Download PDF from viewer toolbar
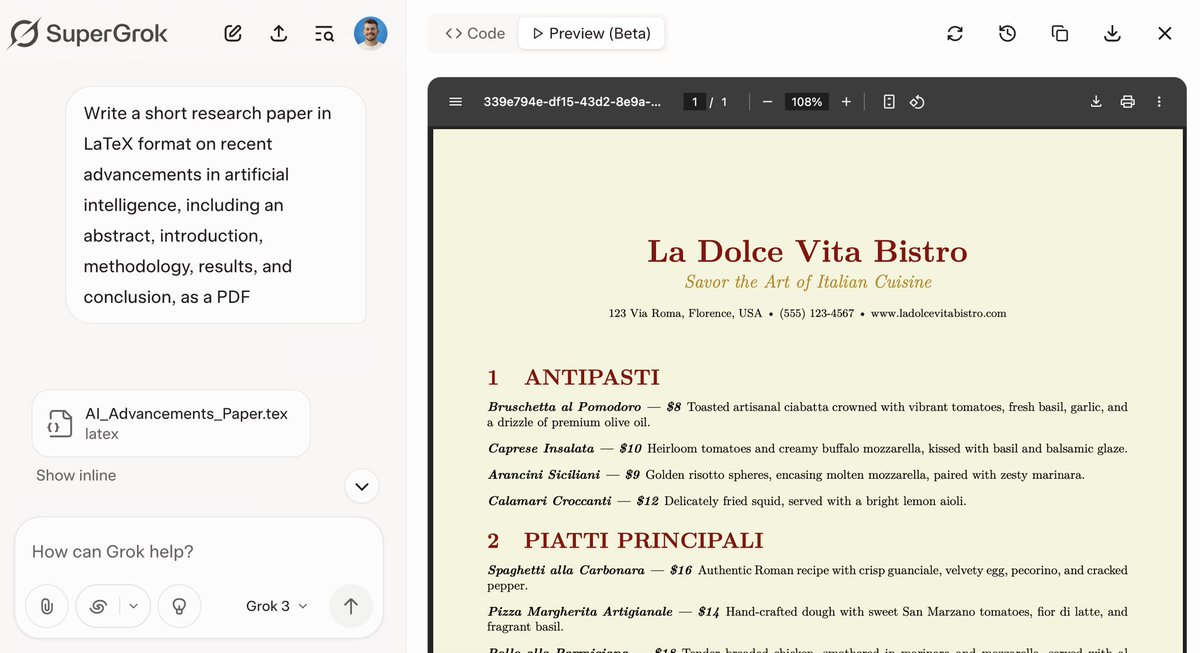This screenshot has width=1200, height=653. (1096, 101)
